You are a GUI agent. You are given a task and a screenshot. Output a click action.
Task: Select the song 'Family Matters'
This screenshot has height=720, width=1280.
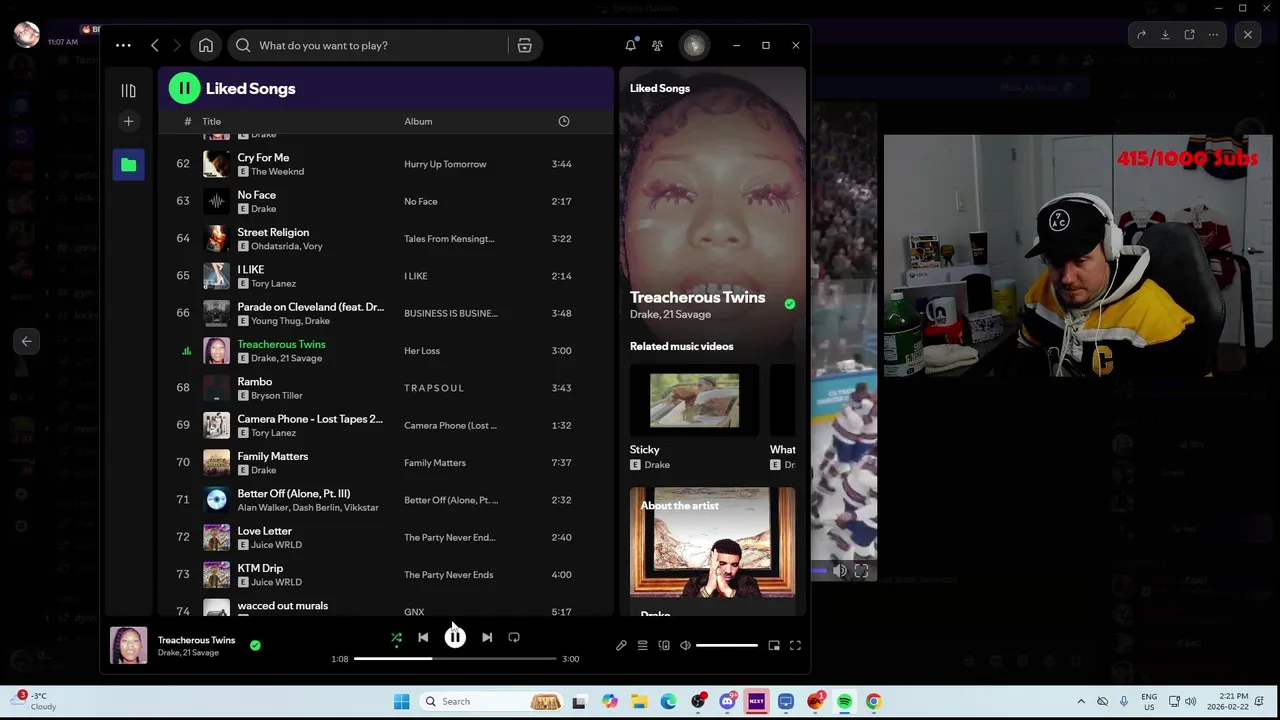(x=272, y=456)
